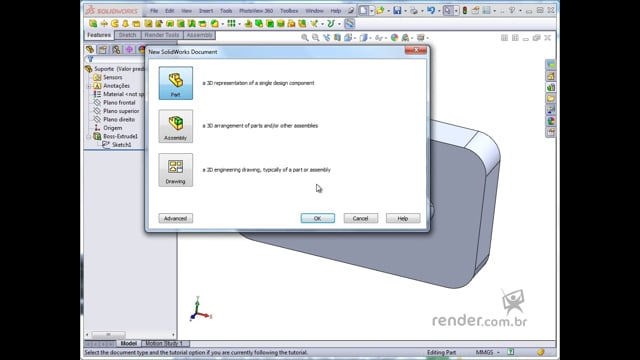Click the Apply Scene icon

(405, 38)
